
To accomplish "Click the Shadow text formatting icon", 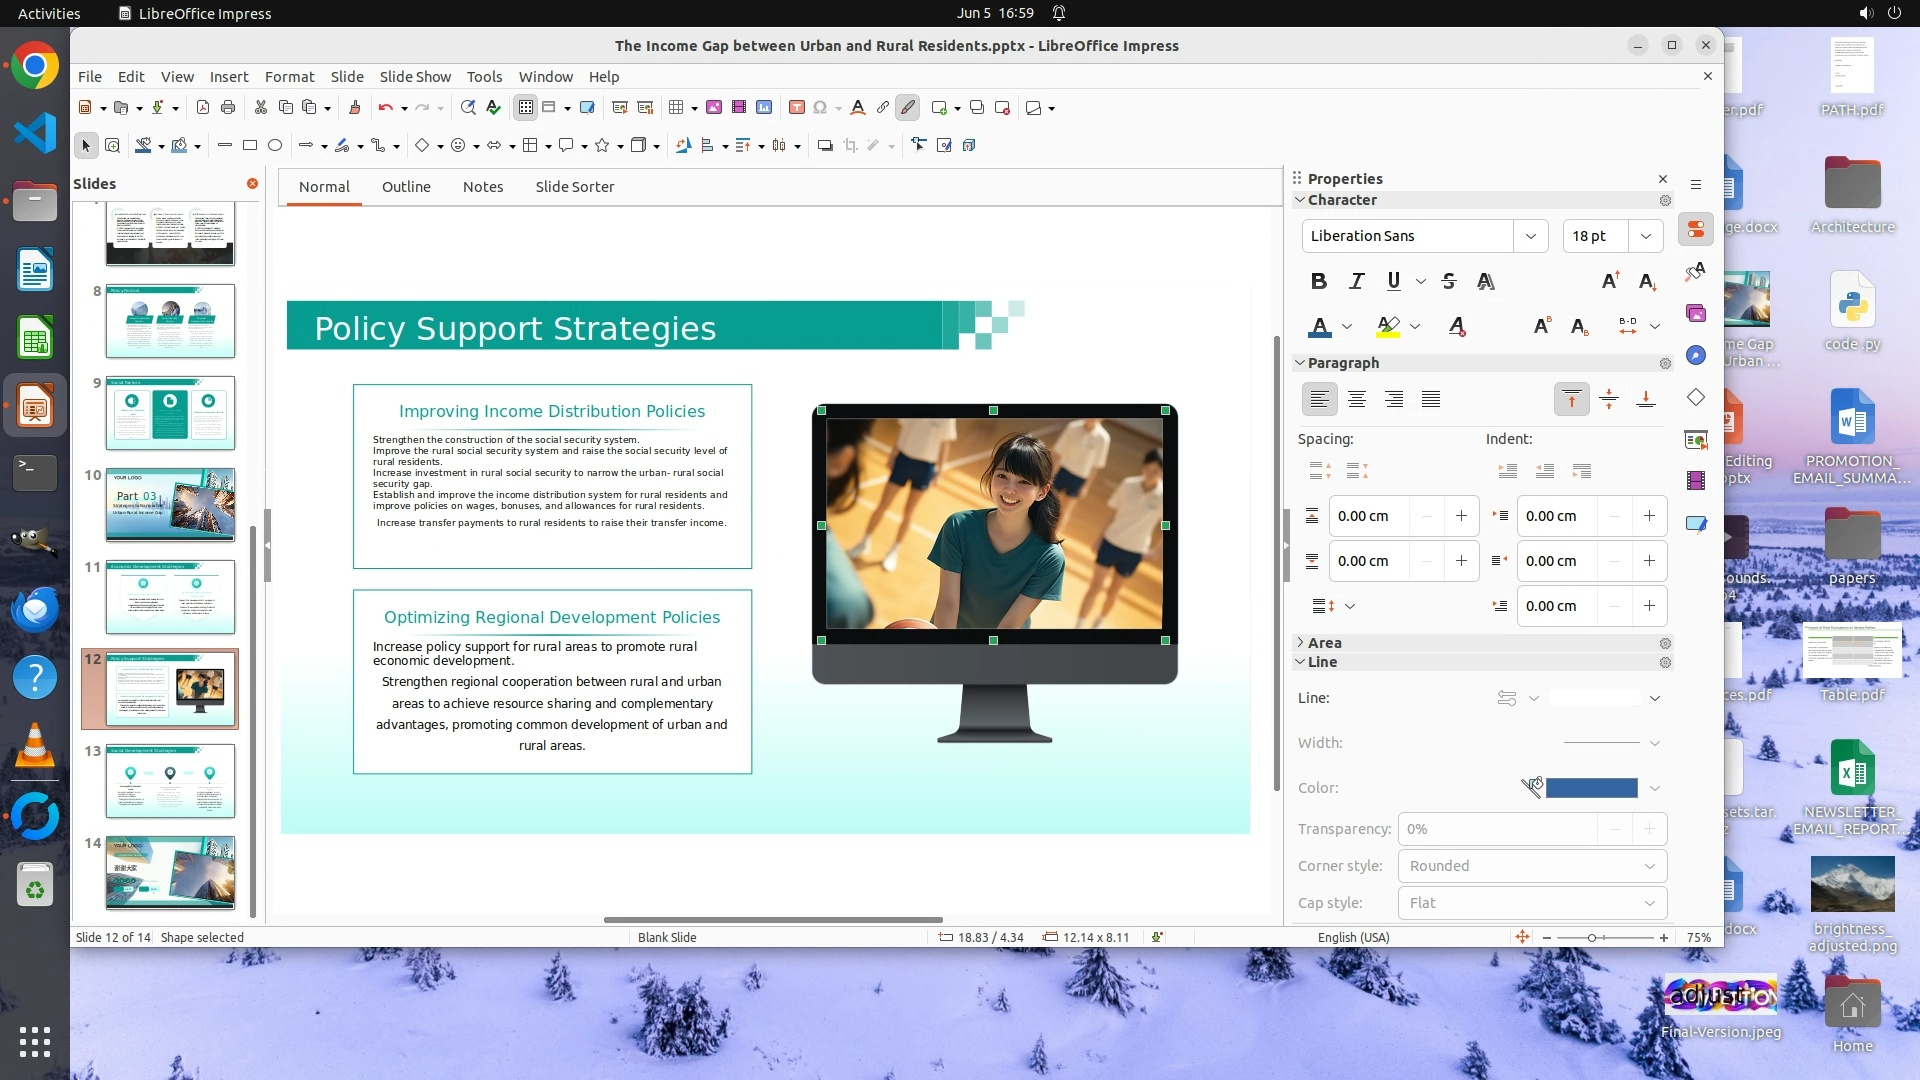I will [1486, 282].
